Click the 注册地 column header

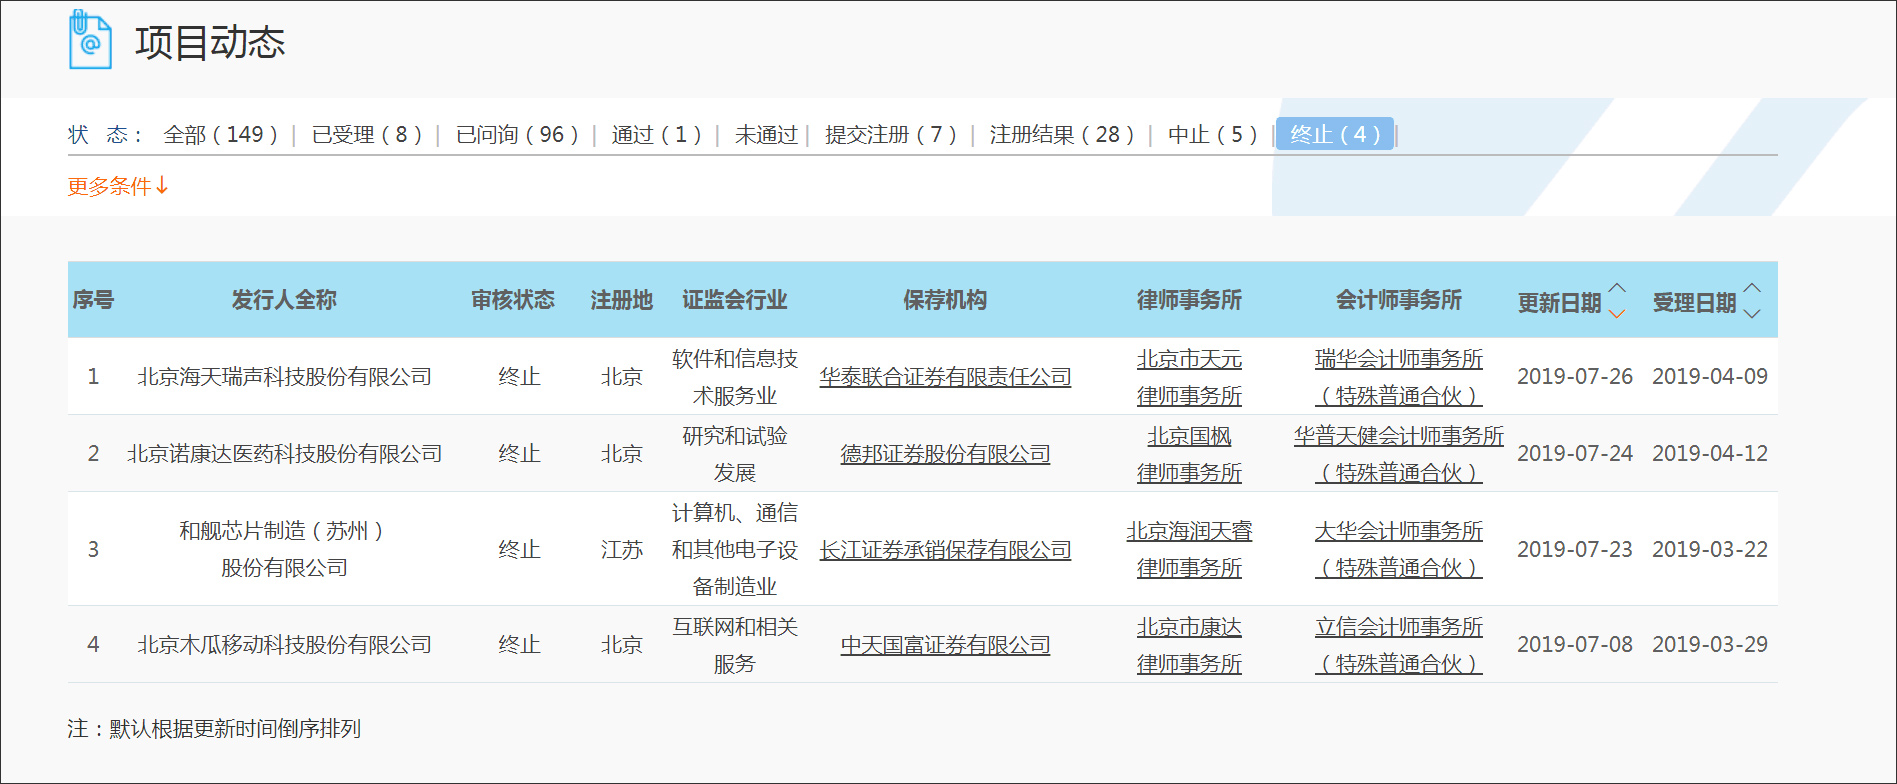(x=621, y=300)
